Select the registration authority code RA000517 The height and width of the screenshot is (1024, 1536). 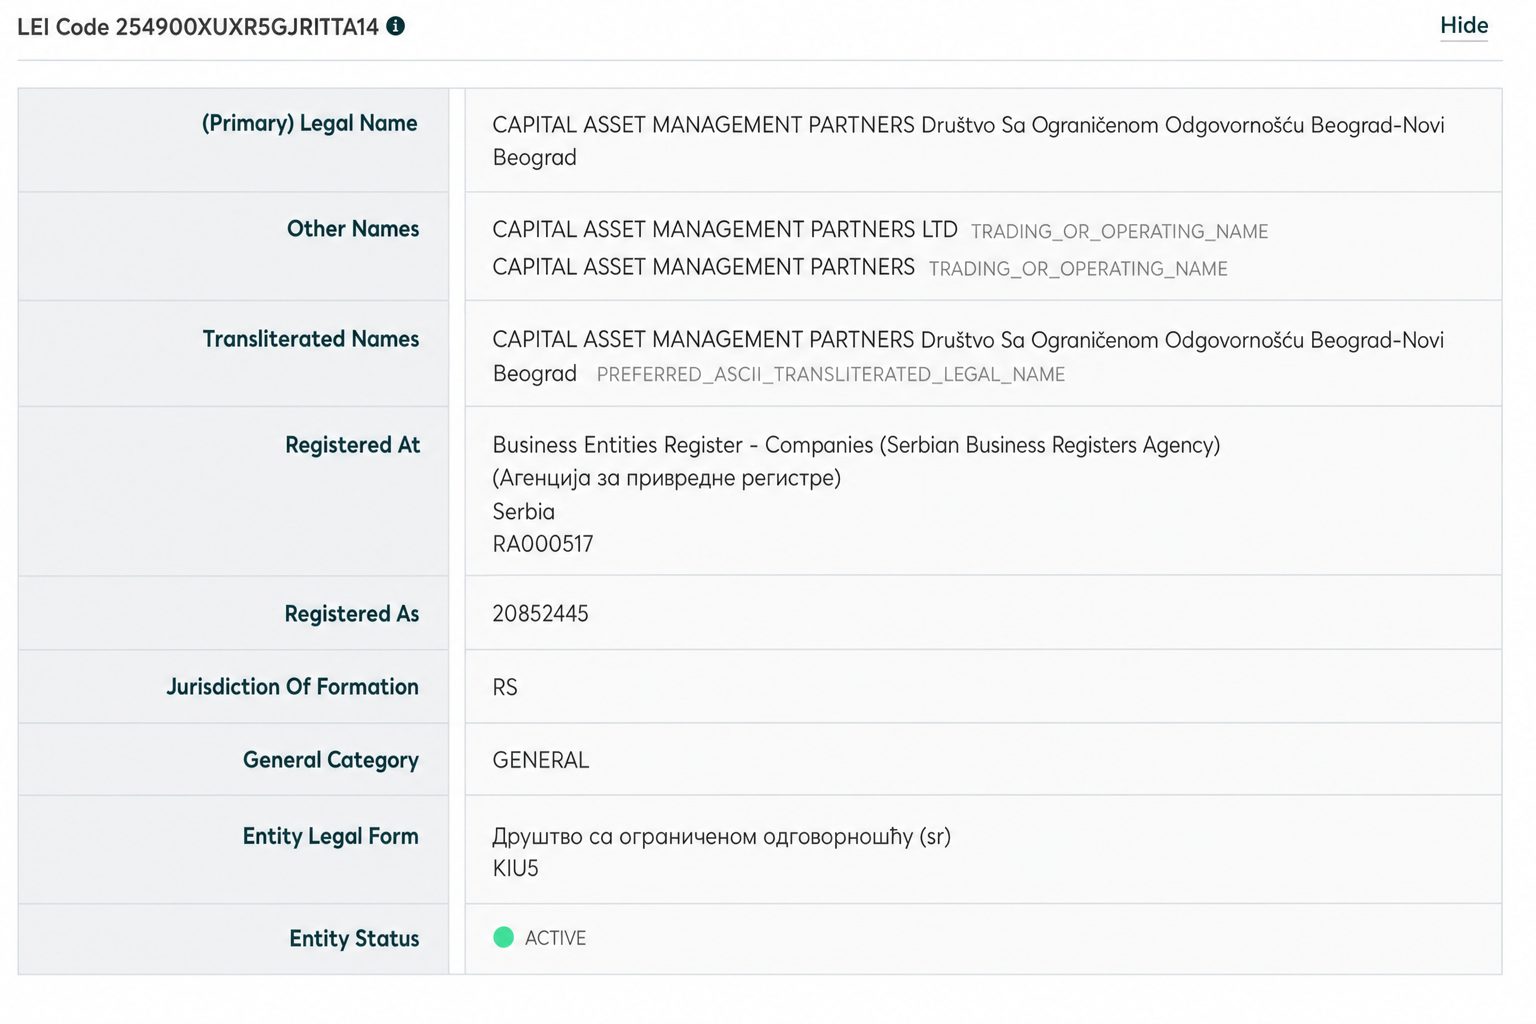pyautogui.click(x=543, y=544)
